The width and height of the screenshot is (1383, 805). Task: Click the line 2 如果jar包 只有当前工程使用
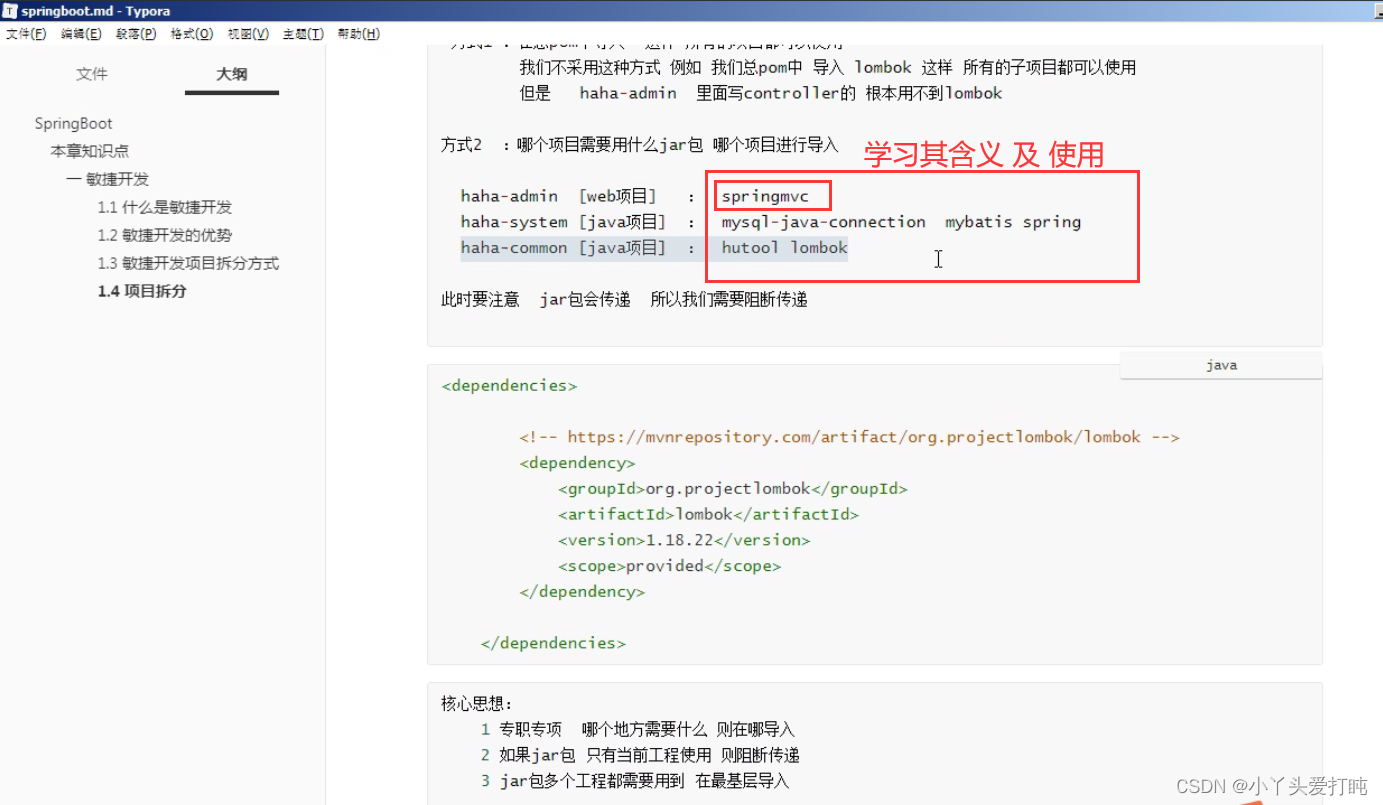pyautogui.click(x=640, y=755)
